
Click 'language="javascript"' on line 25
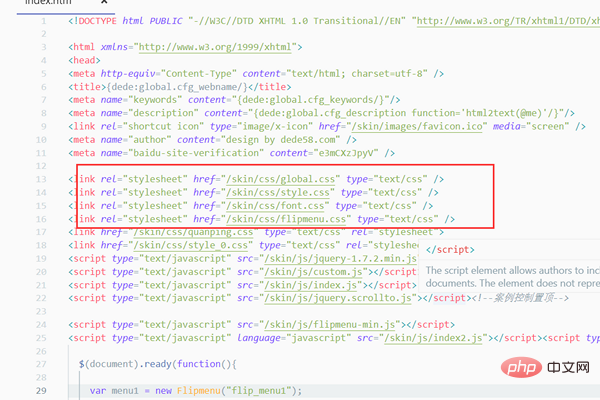(294, 338)
